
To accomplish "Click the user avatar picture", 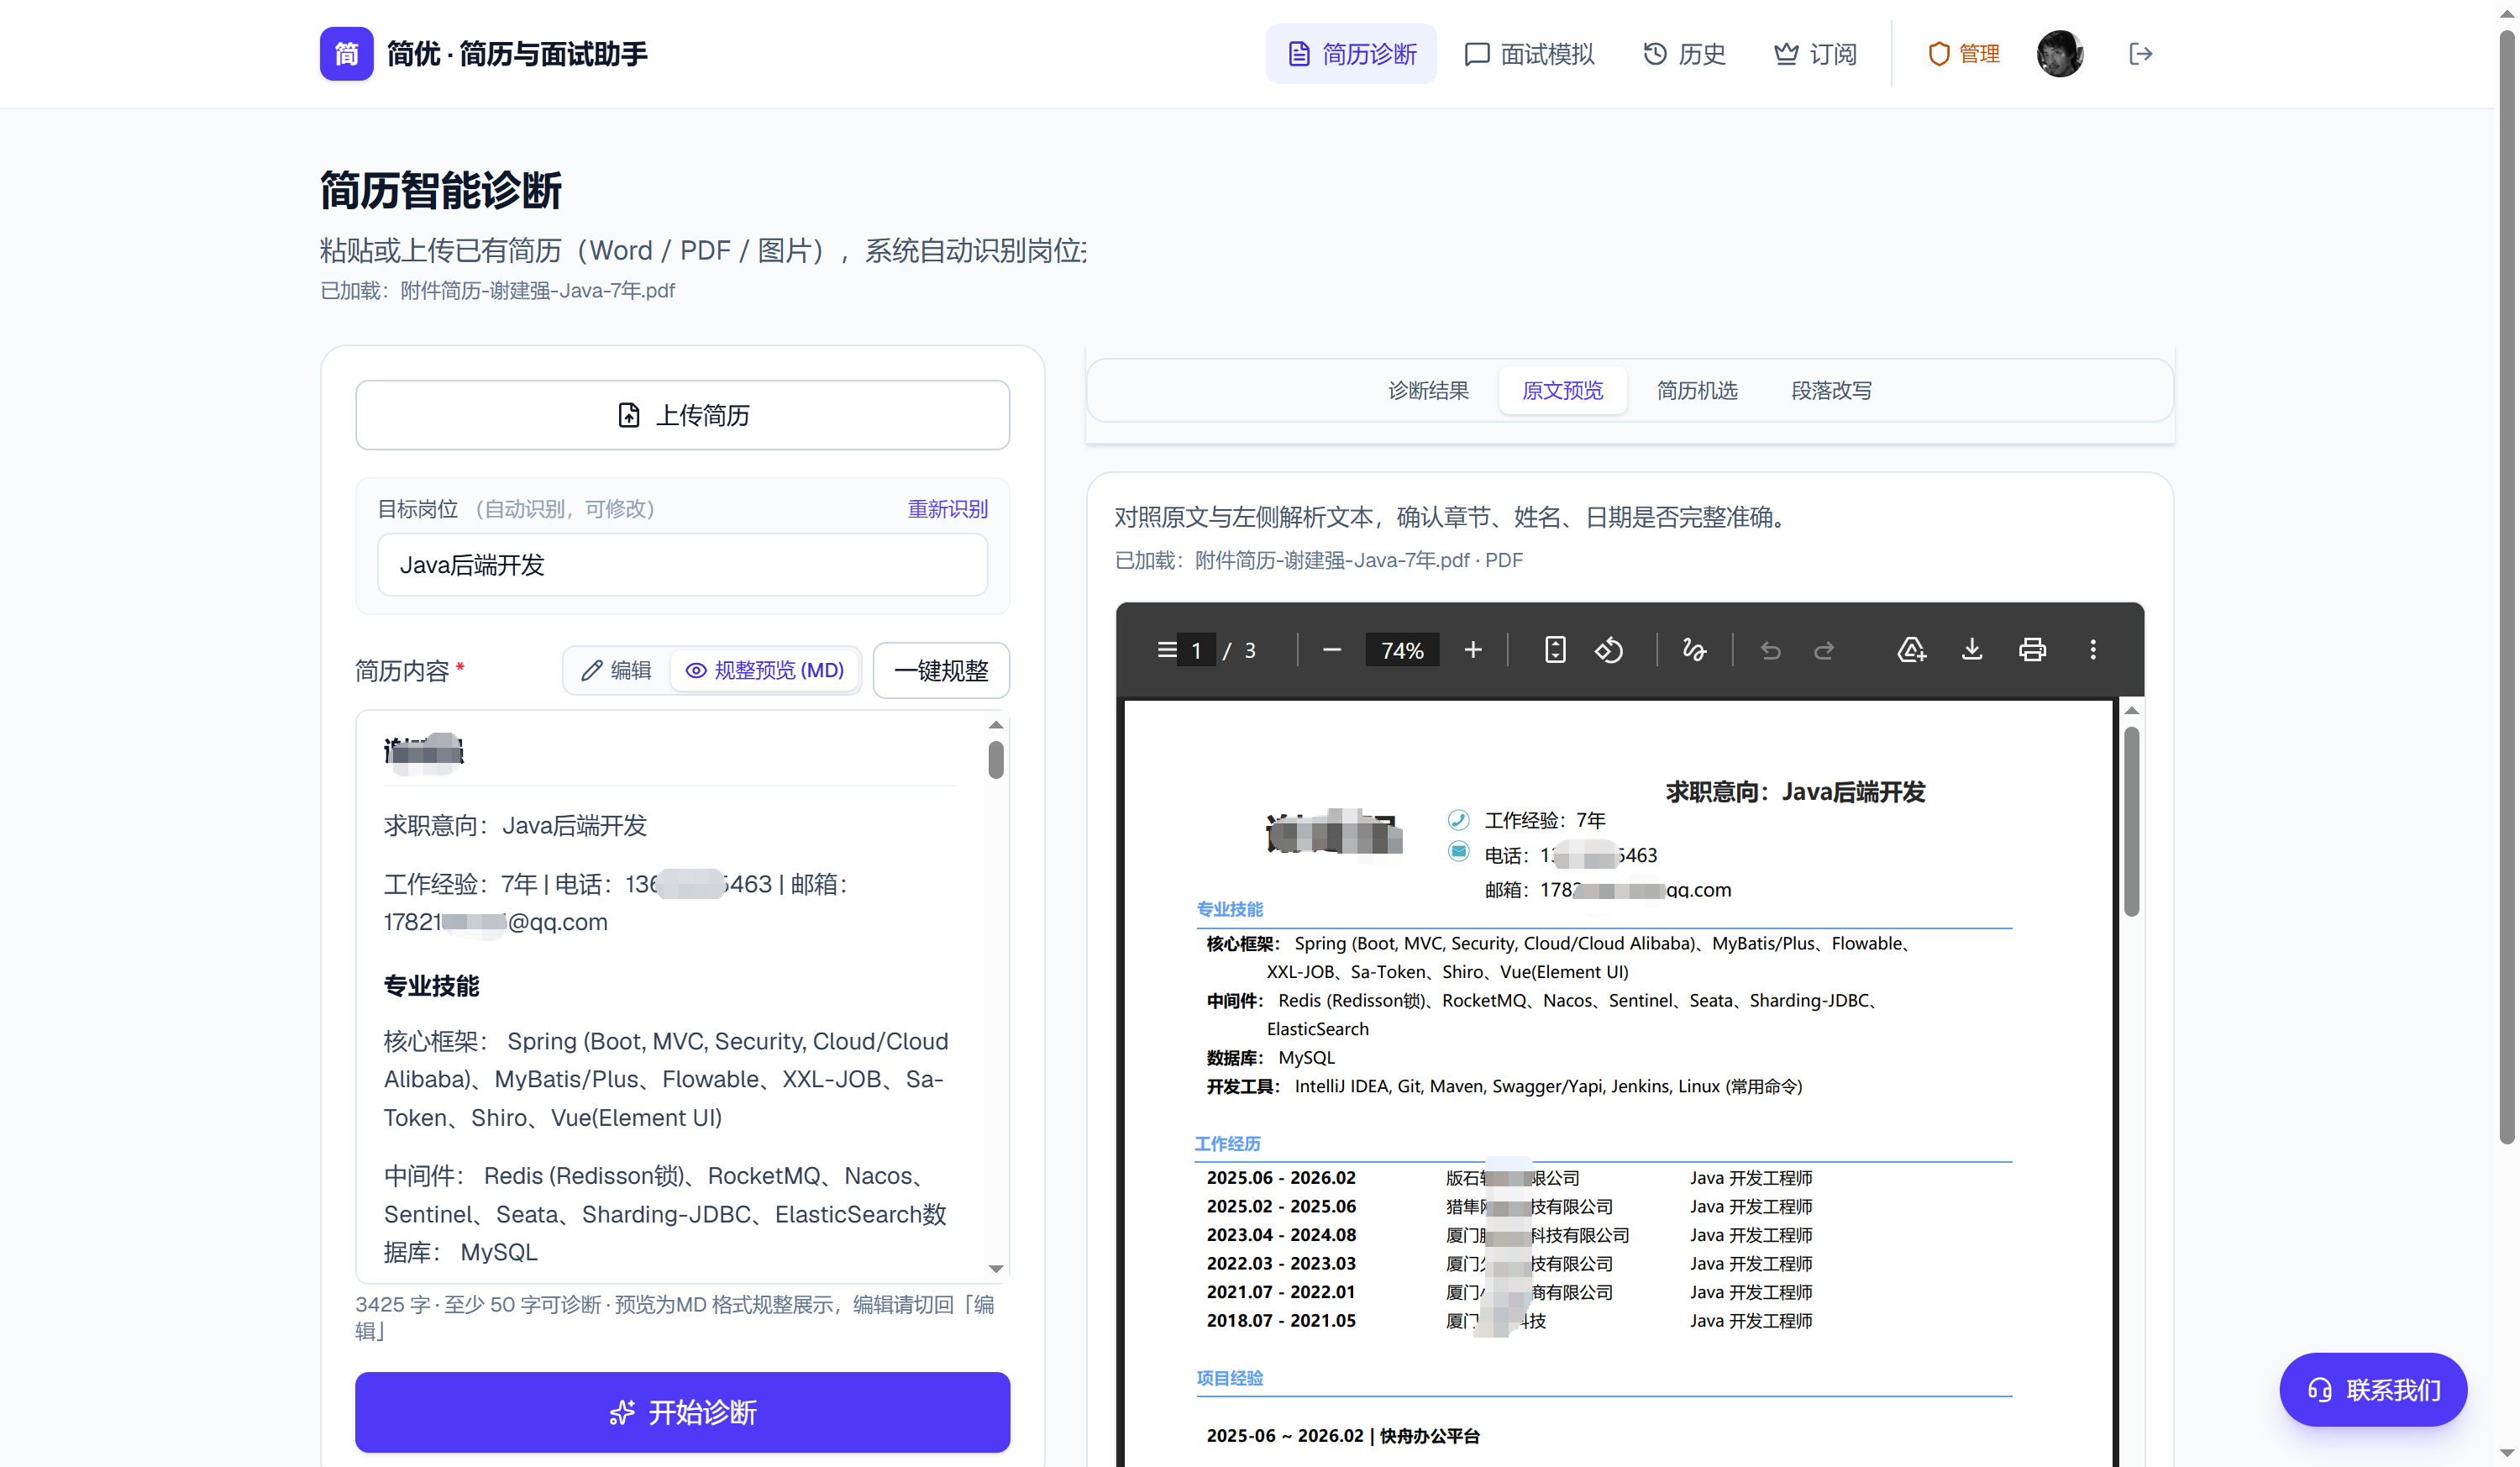I will click(x=2060, y=53).
